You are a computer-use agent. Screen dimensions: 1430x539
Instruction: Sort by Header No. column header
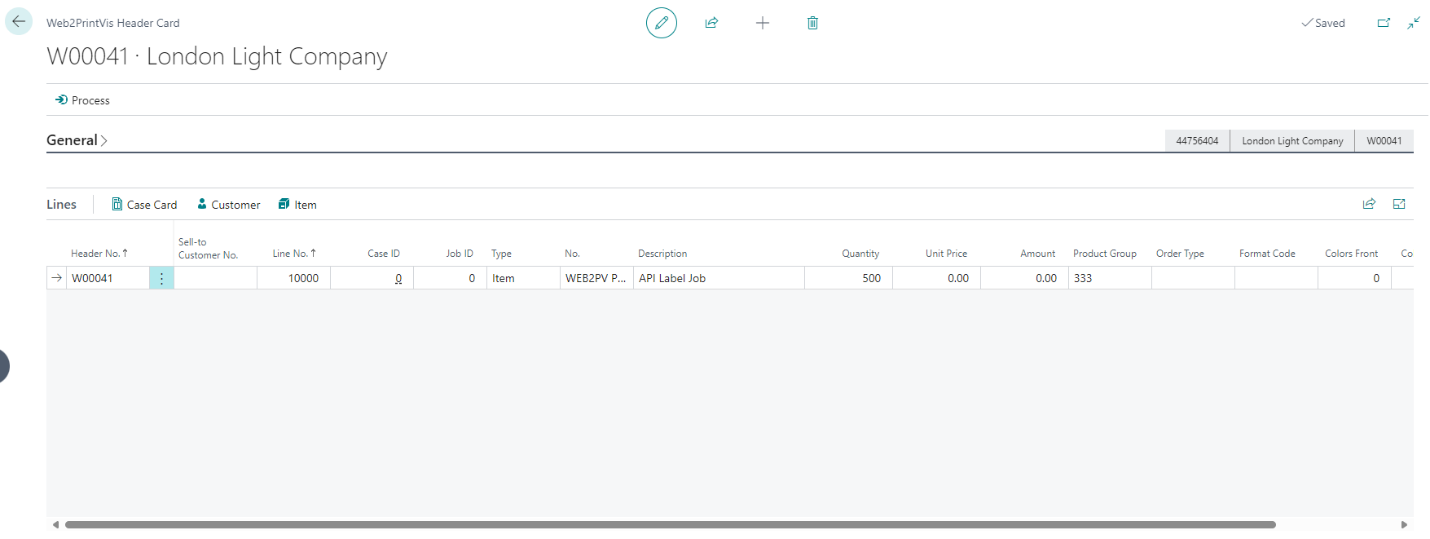click(98, 253)
